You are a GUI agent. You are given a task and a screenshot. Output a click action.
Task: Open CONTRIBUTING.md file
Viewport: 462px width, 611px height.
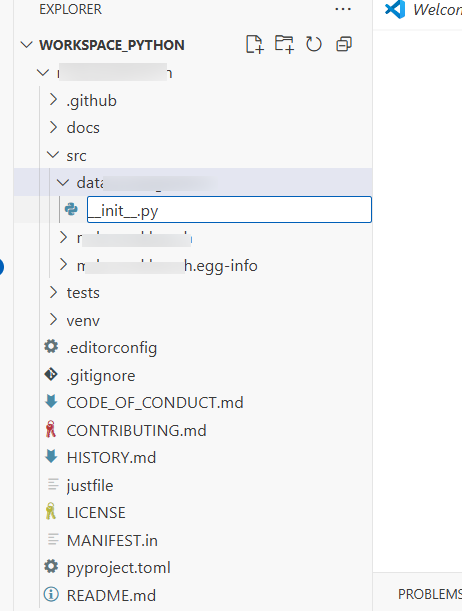coord(136,430)
